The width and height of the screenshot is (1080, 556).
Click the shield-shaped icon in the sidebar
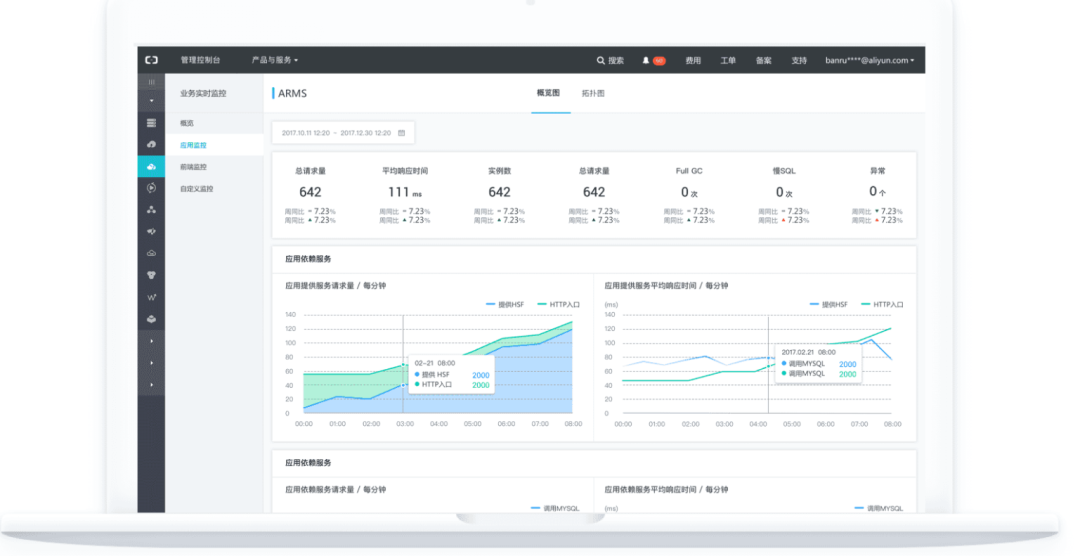[152, 275]
